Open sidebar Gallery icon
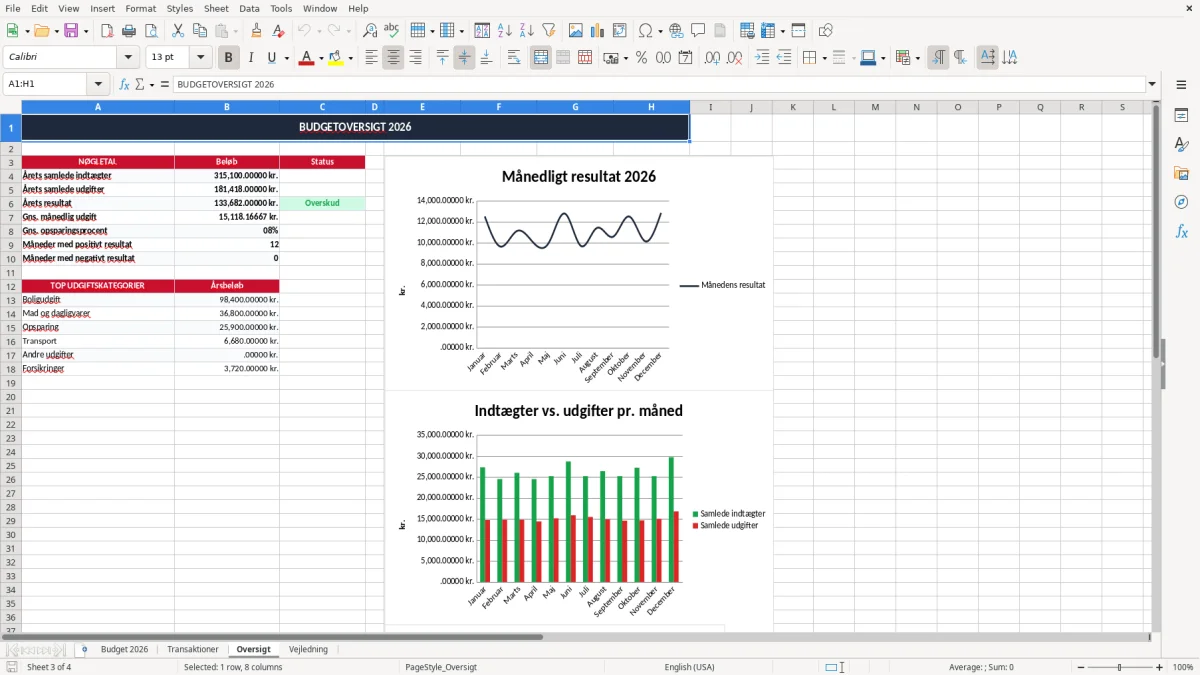 [1181, 173]
